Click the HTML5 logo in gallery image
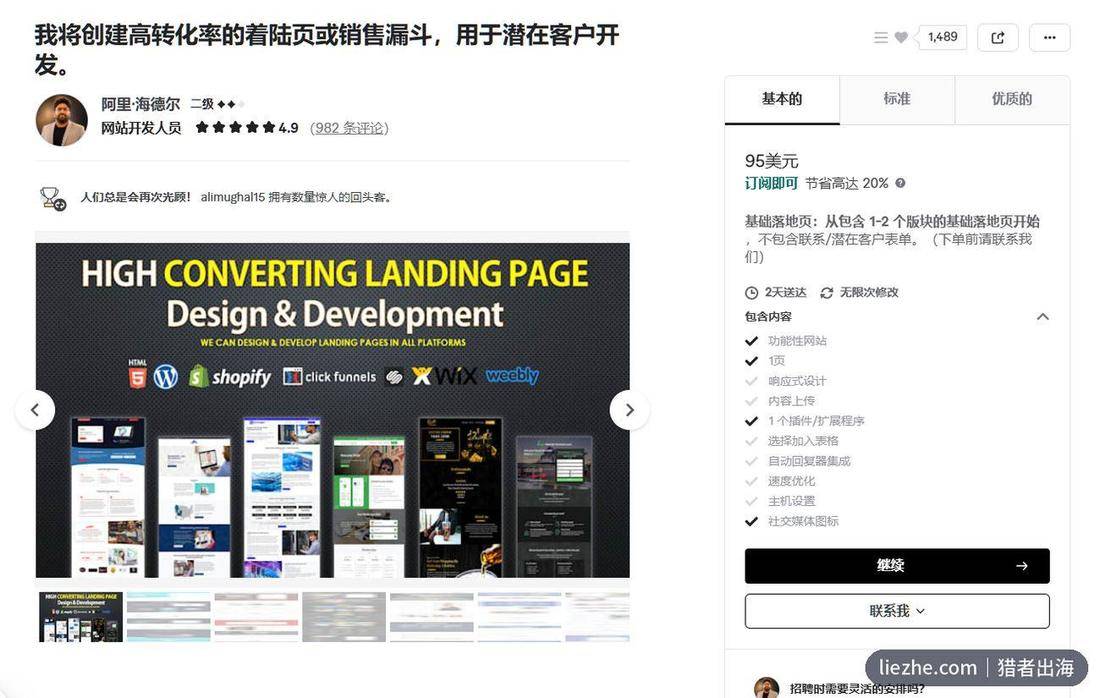1100x698 pixels. coord(138,374)
